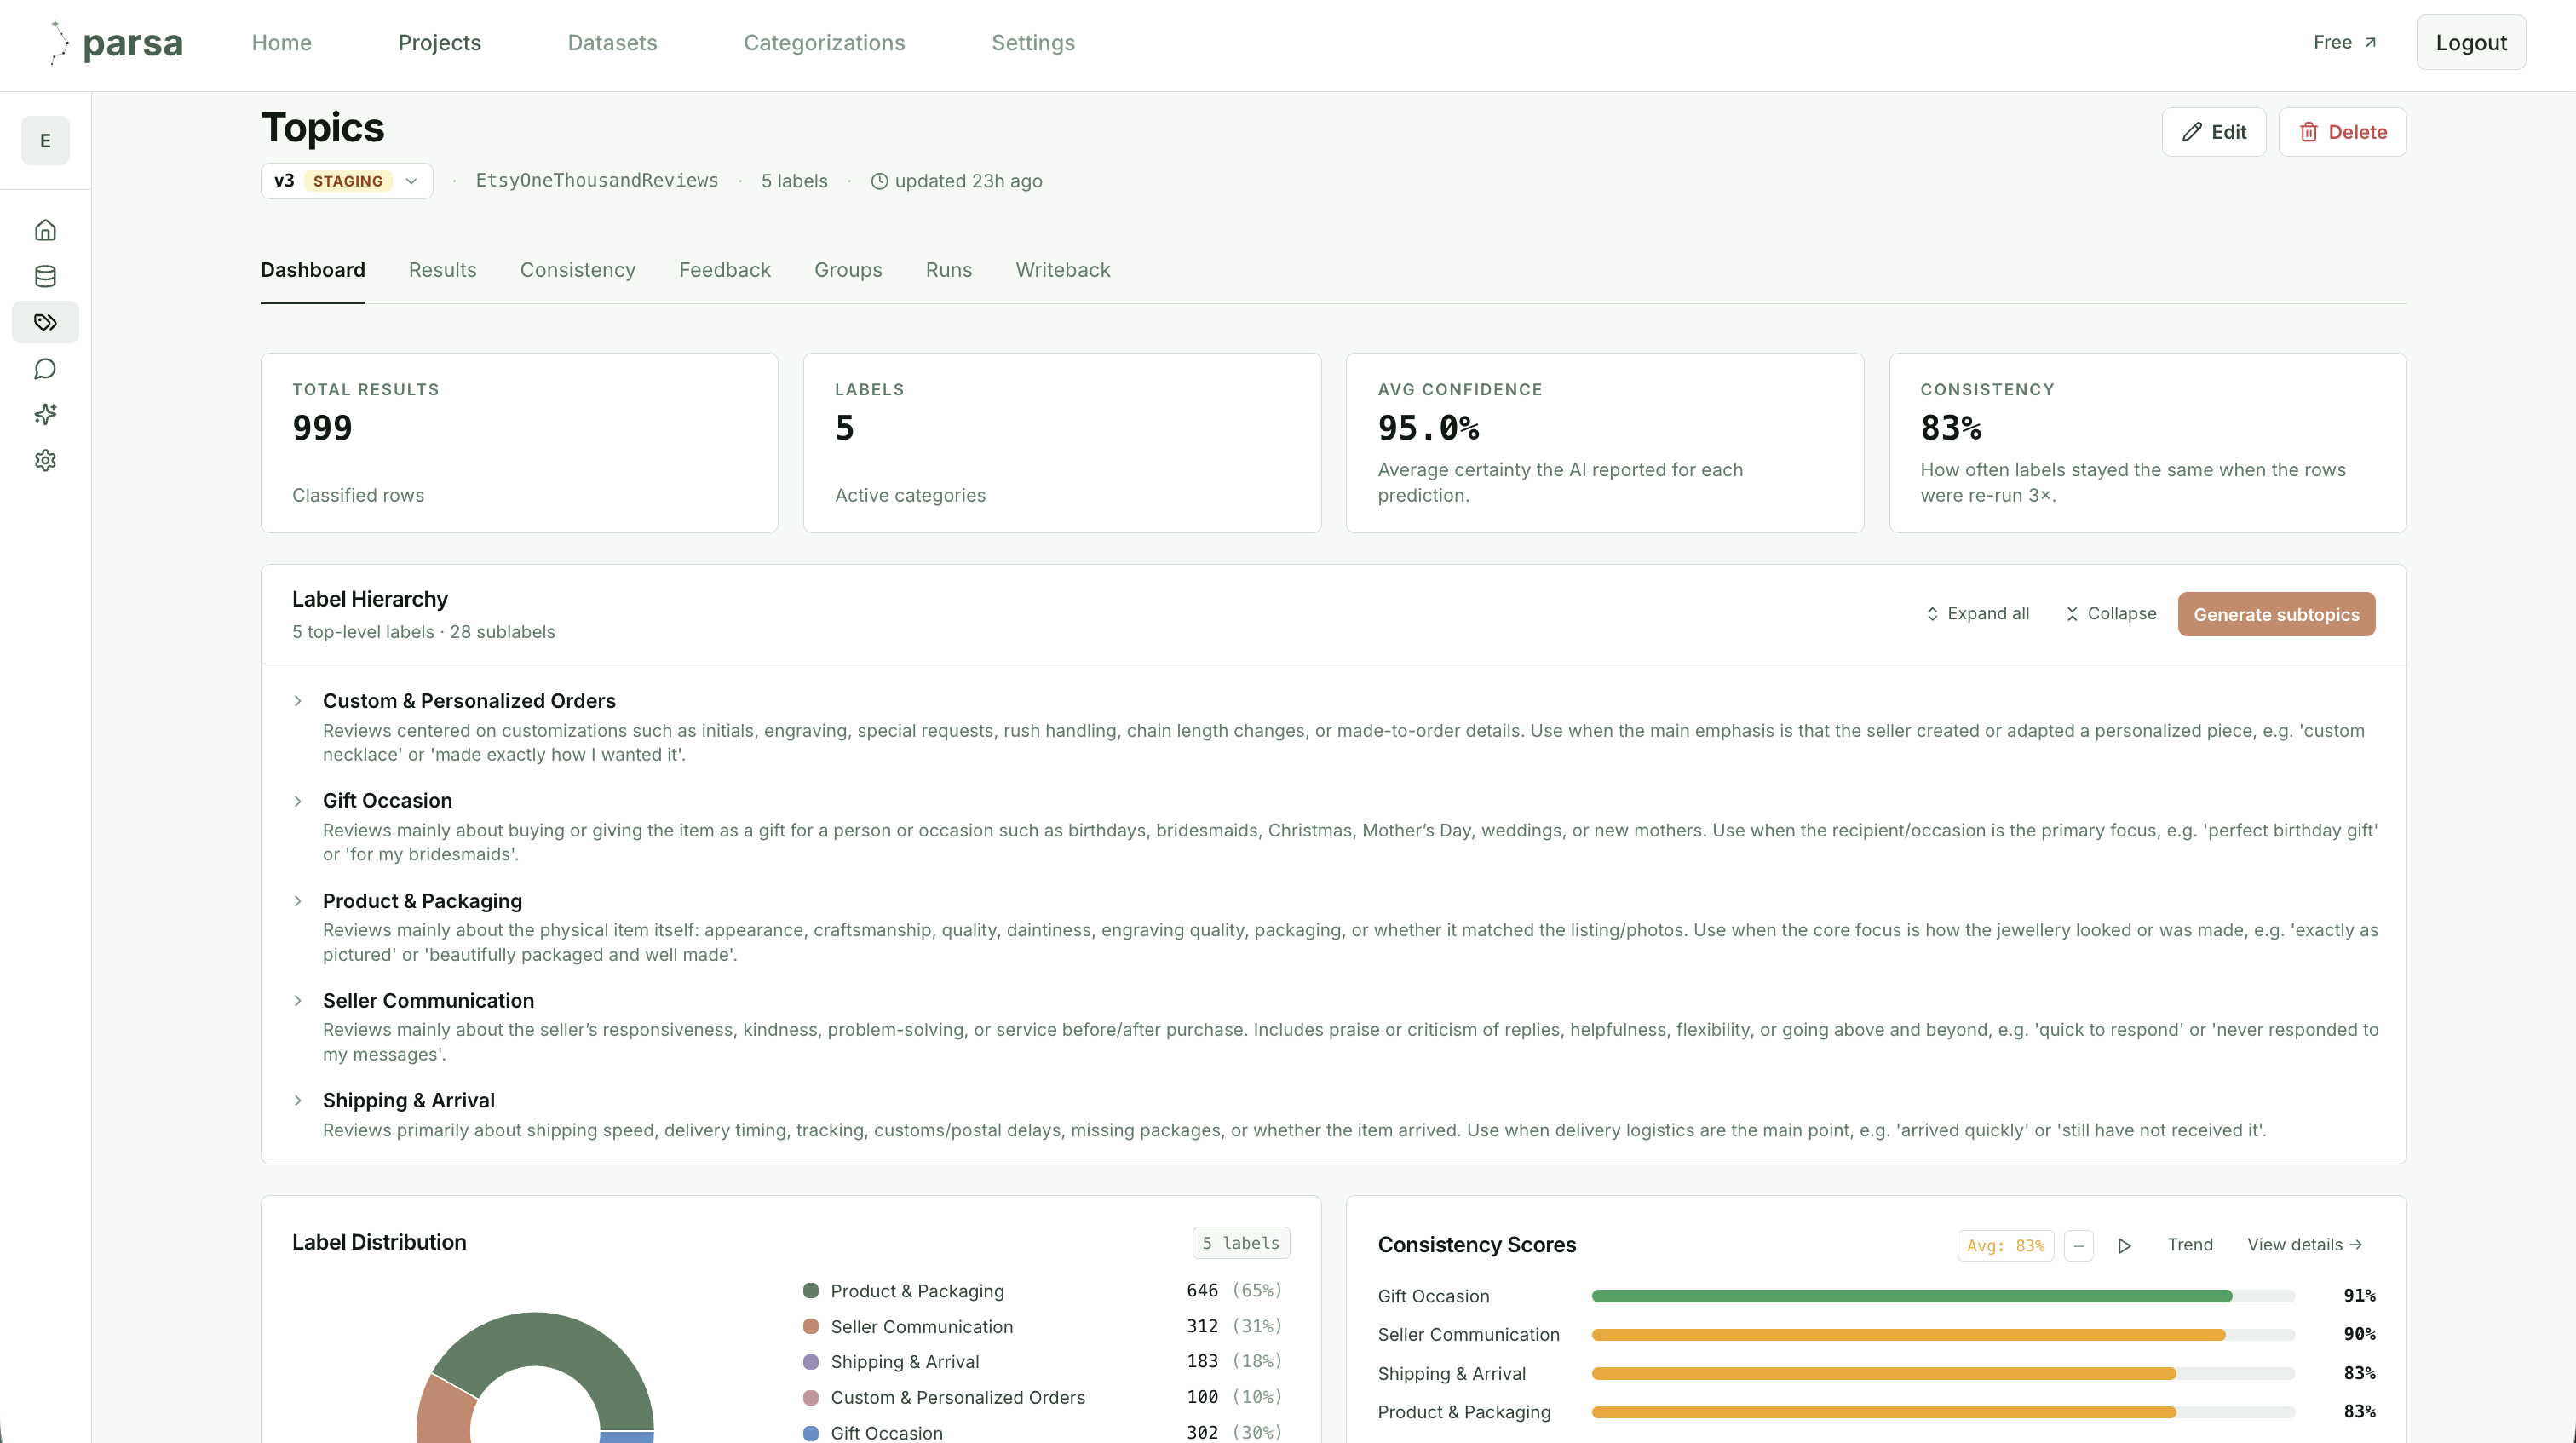
Task: Open the v3 STAGING version dropdown
Action: 346,181
